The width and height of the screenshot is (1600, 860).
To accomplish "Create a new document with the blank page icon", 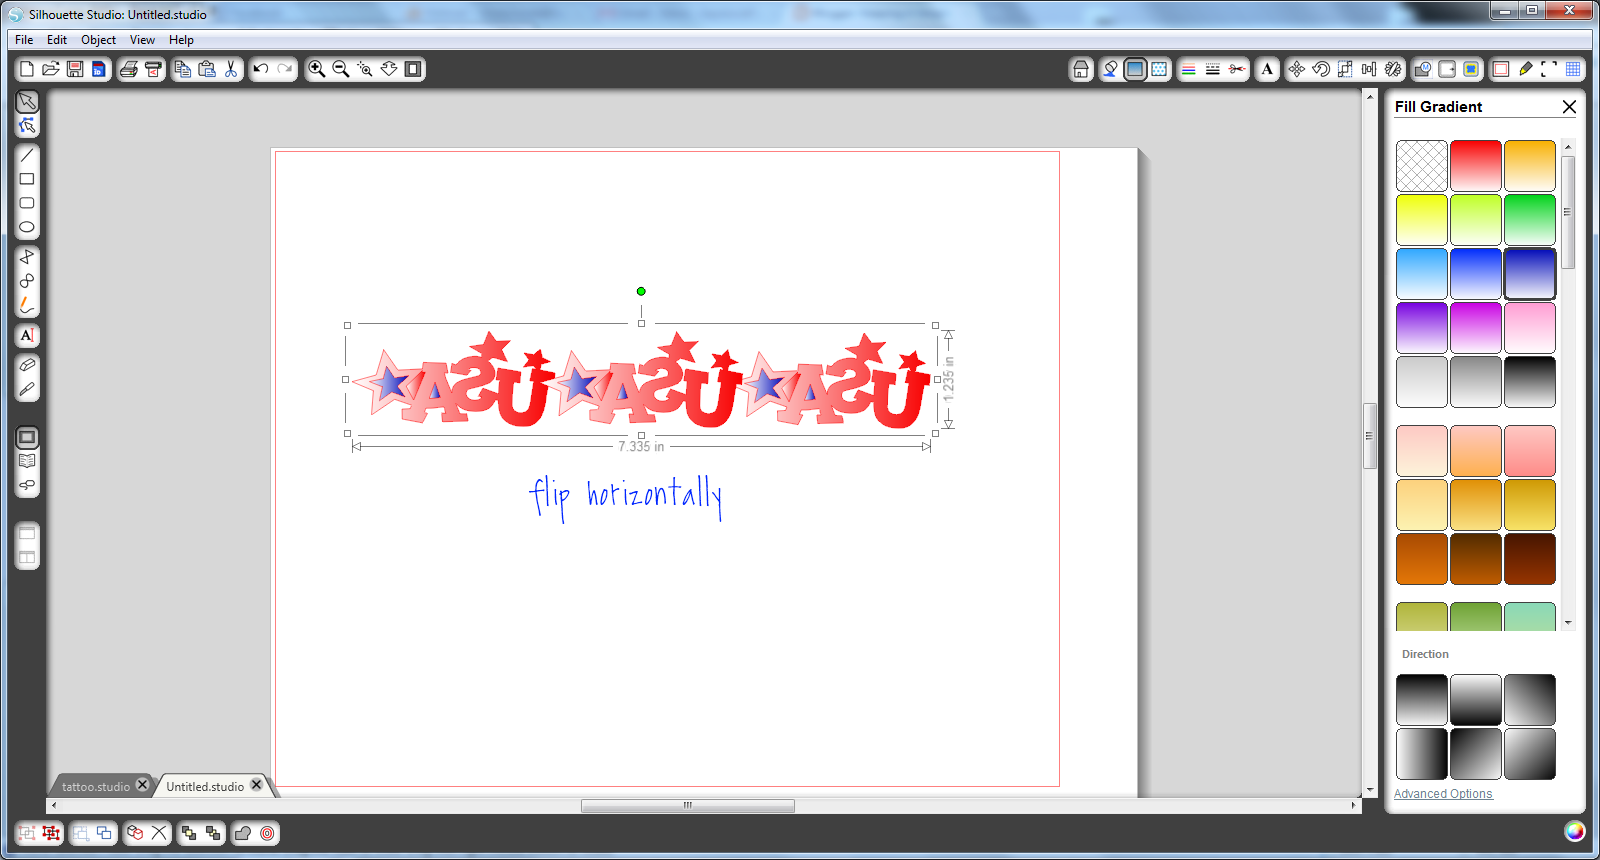I will click(27, 69).
